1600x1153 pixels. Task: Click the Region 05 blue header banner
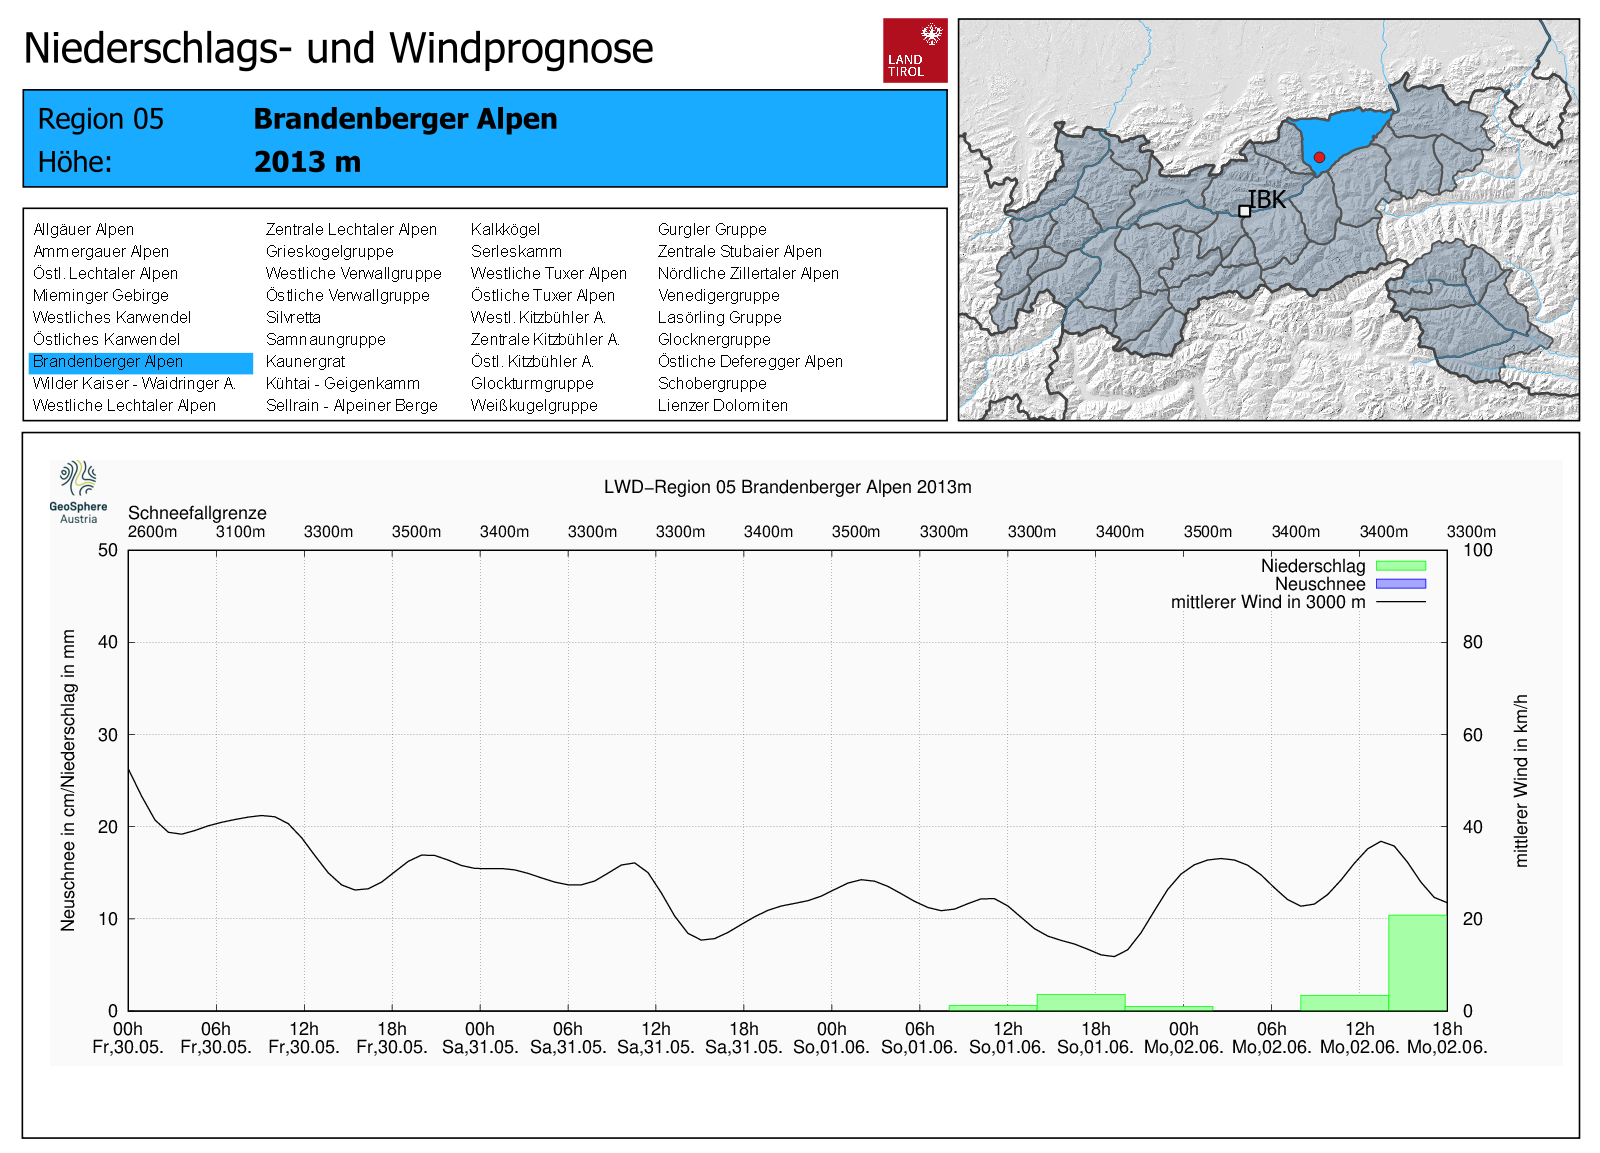tap(485, 139)
